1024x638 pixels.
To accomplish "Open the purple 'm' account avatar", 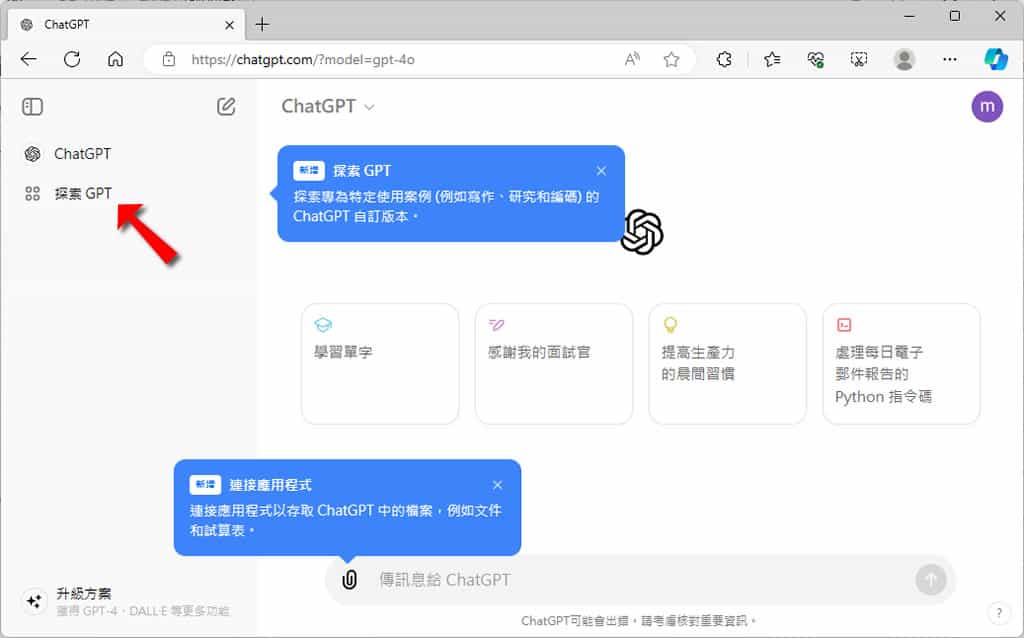I will 987,106.
